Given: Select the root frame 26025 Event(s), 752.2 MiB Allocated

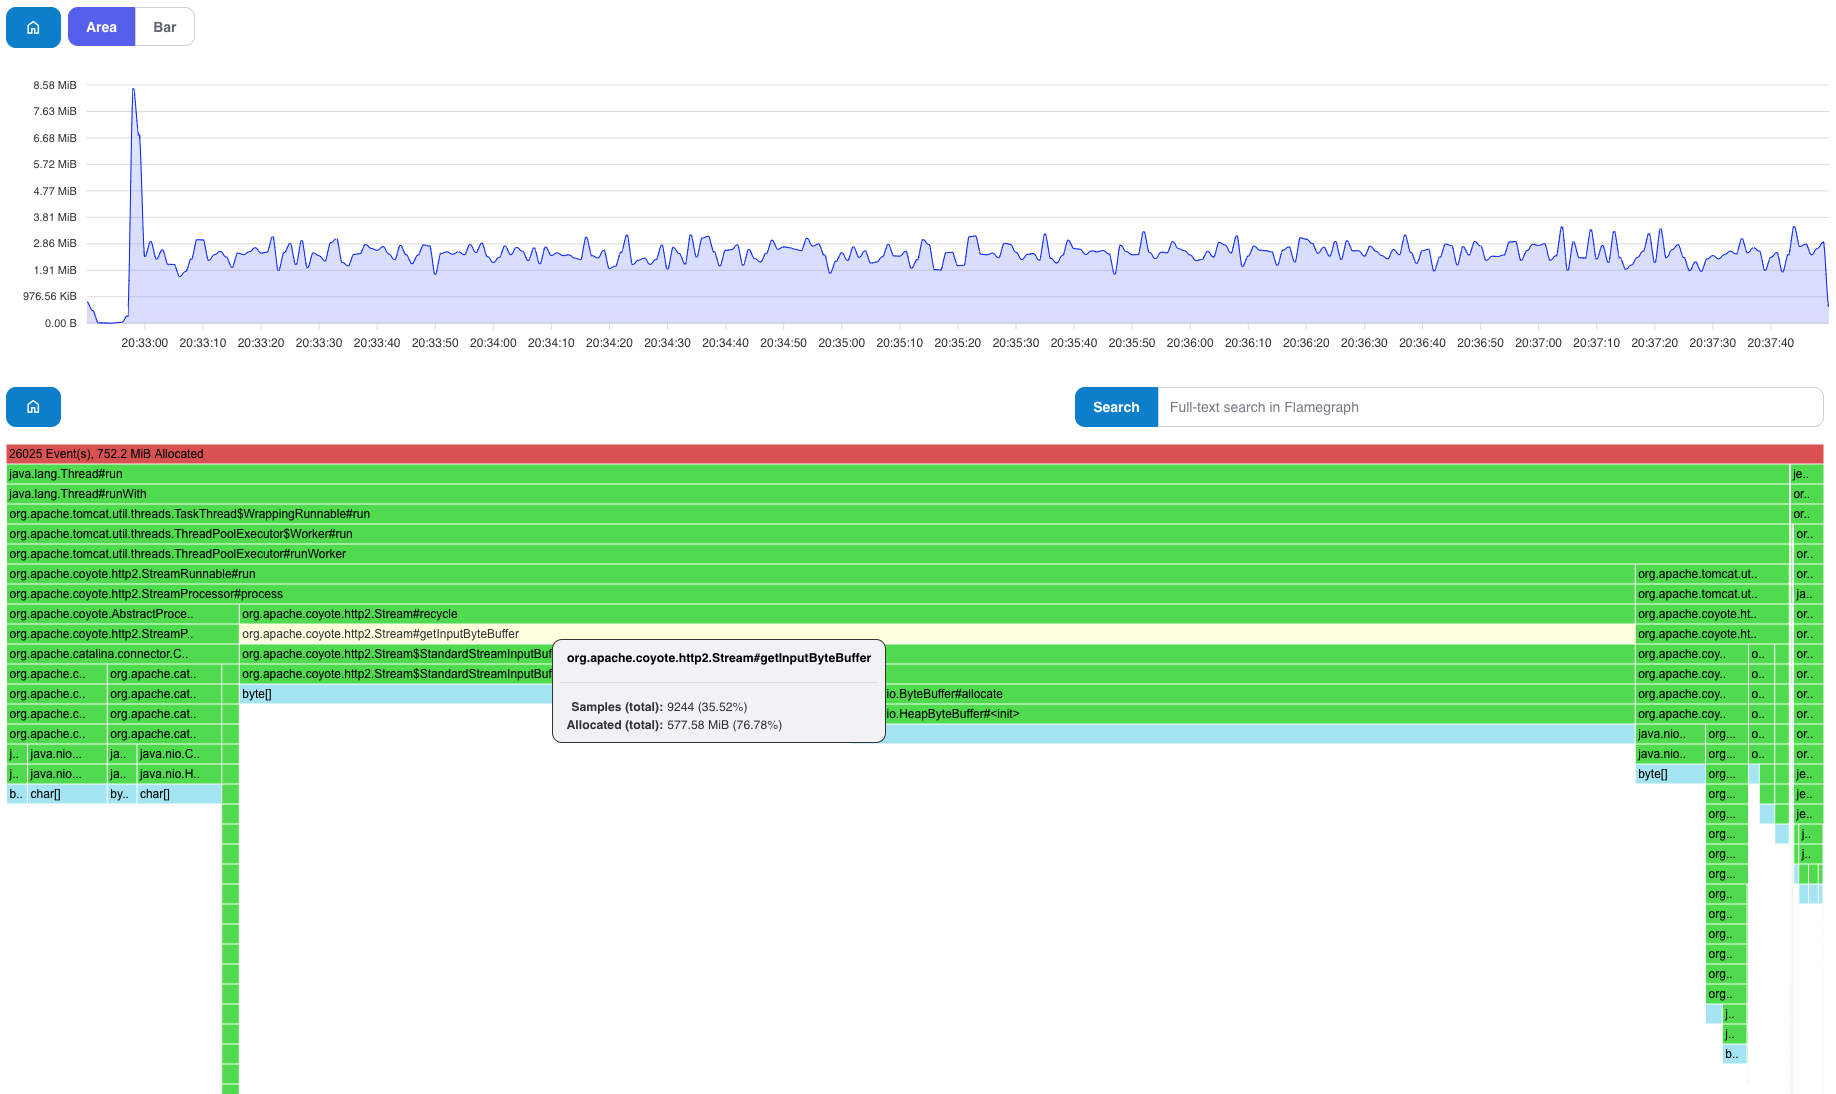Looking at the screenshot, I should (915, 454).
